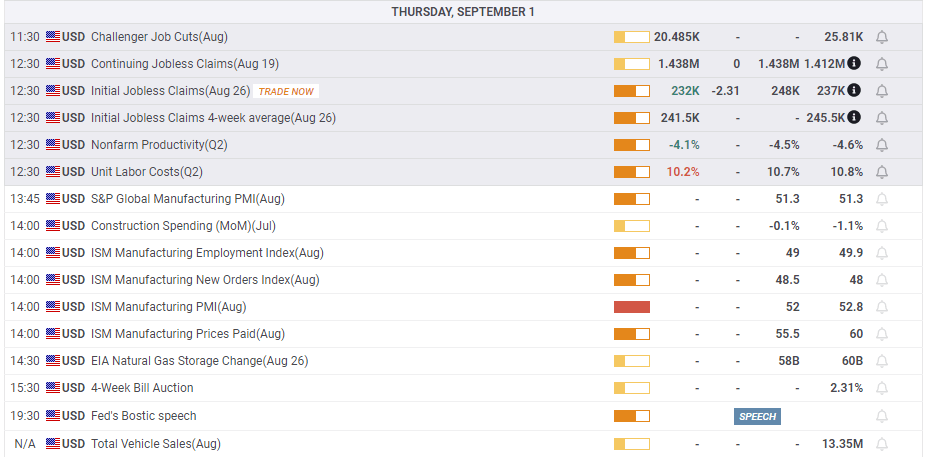
Task: Click the bell icon for Challenger Job Cuts
Action: 881,37
